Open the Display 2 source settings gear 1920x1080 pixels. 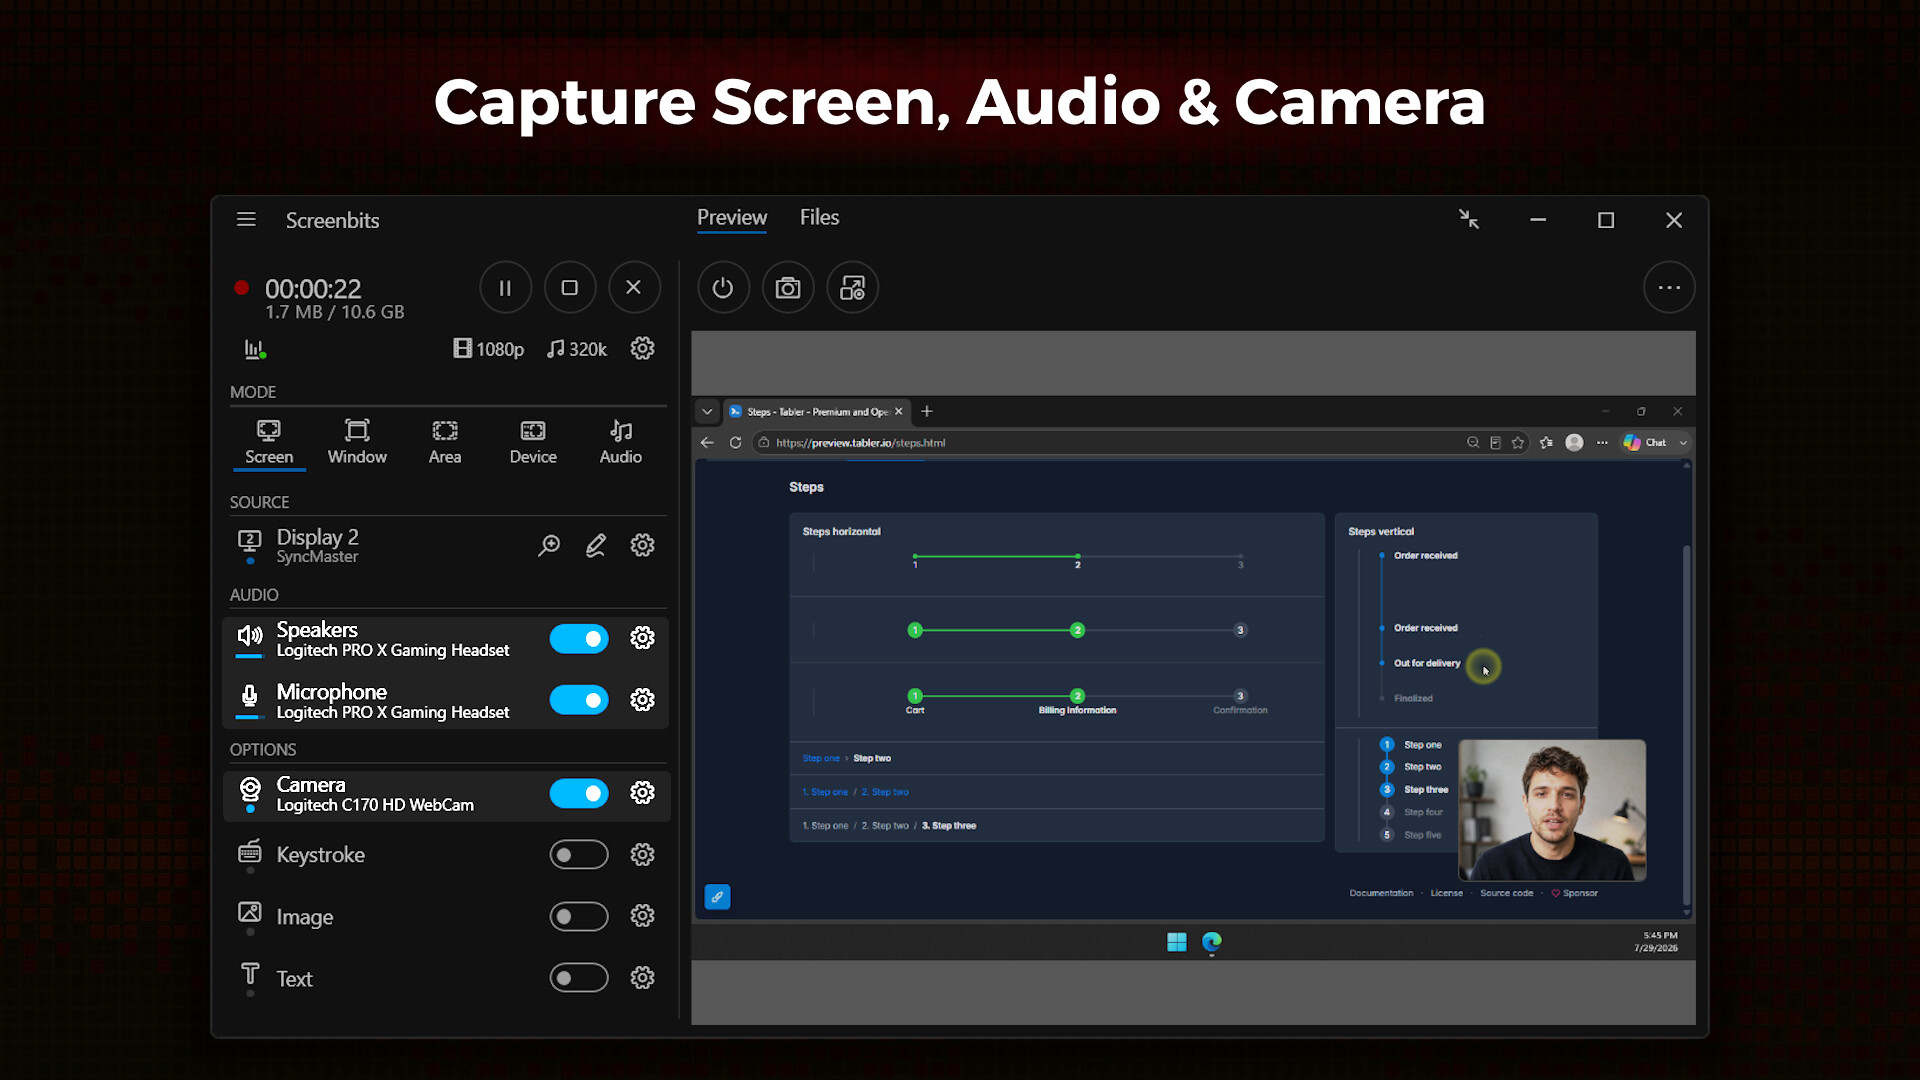click(642, 545)
